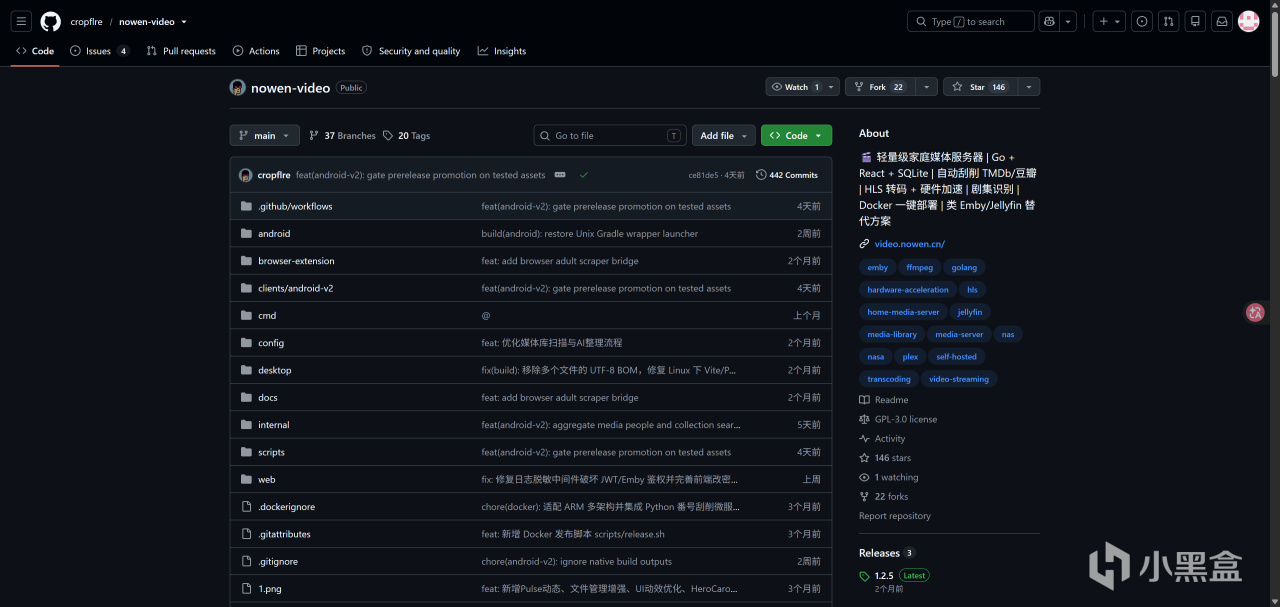This screenshot has height=607, width=1280.
Task: Star the nowen-video repository
Action: pyautogui.click(x=980, y=87)
